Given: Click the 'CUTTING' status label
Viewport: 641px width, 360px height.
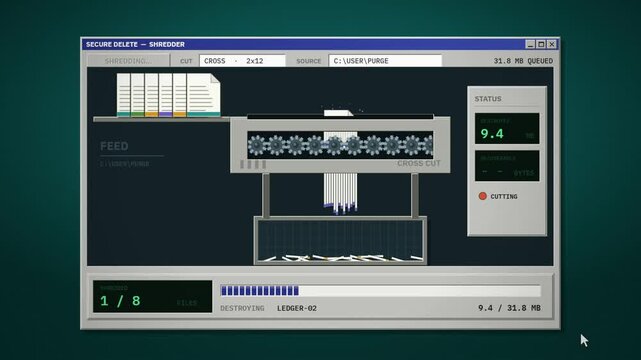Looking at the screenshot, I should (504, 197).
